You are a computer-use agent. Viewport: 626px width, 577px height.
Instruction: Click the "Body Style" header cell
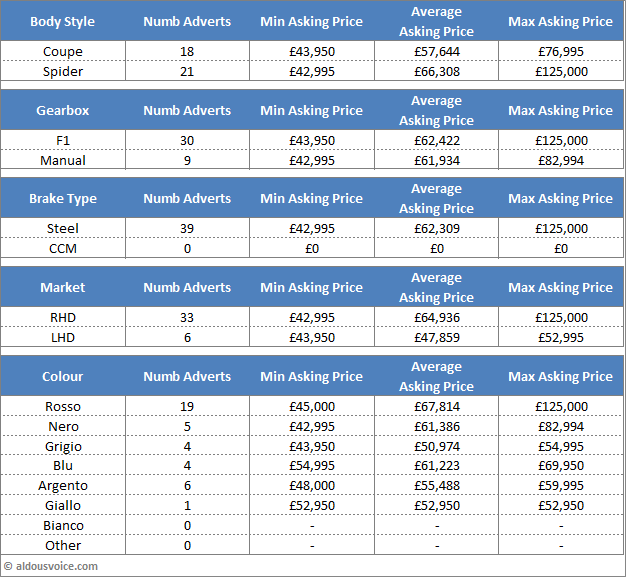pyautogui.click(x=63, y=22)
